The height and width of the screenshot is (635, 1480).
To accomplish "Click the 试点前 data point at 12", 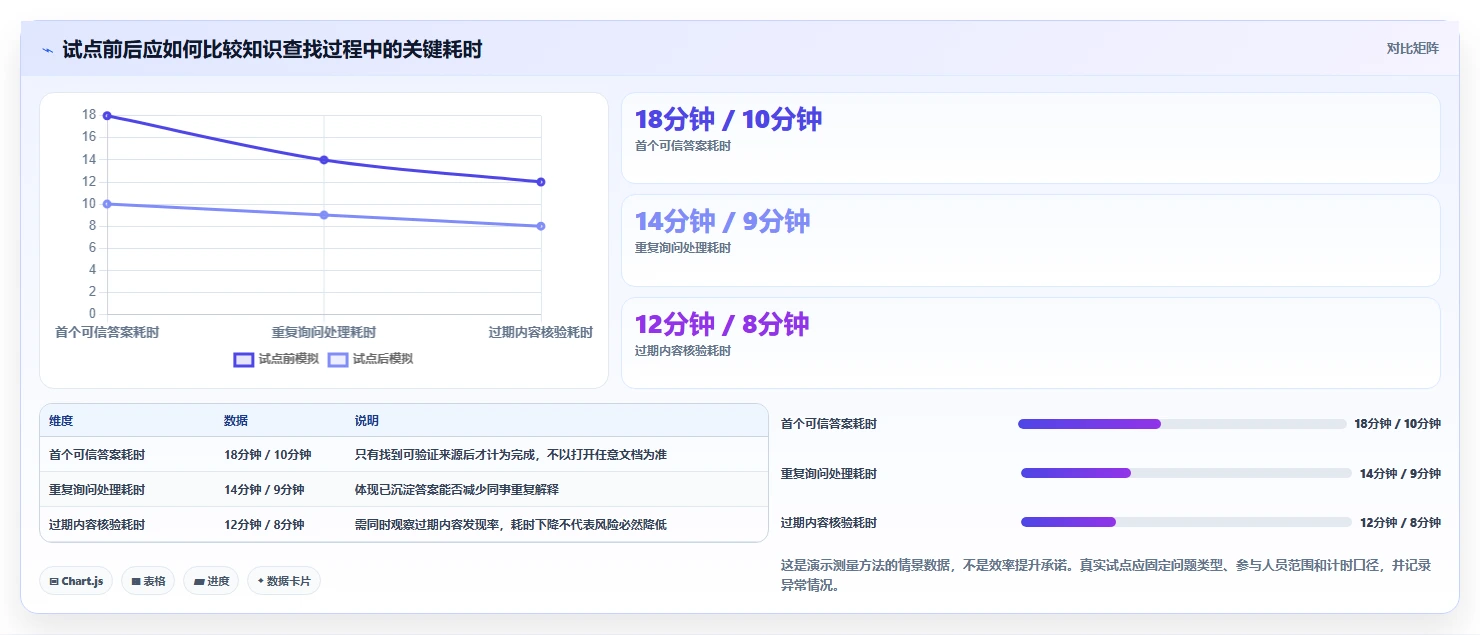I will point(541,182).
